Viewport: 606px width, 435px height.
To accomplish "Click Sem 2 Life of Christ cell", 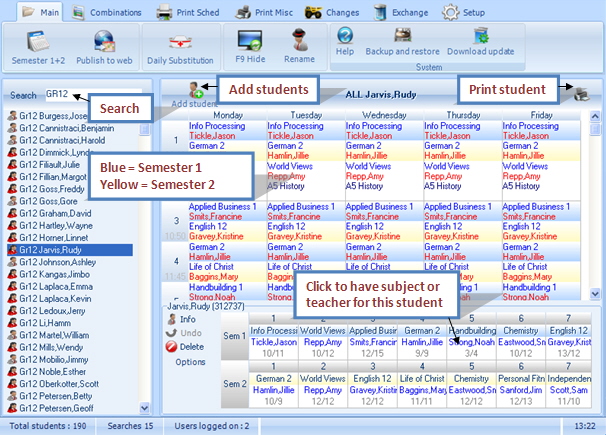I will 422,379.
